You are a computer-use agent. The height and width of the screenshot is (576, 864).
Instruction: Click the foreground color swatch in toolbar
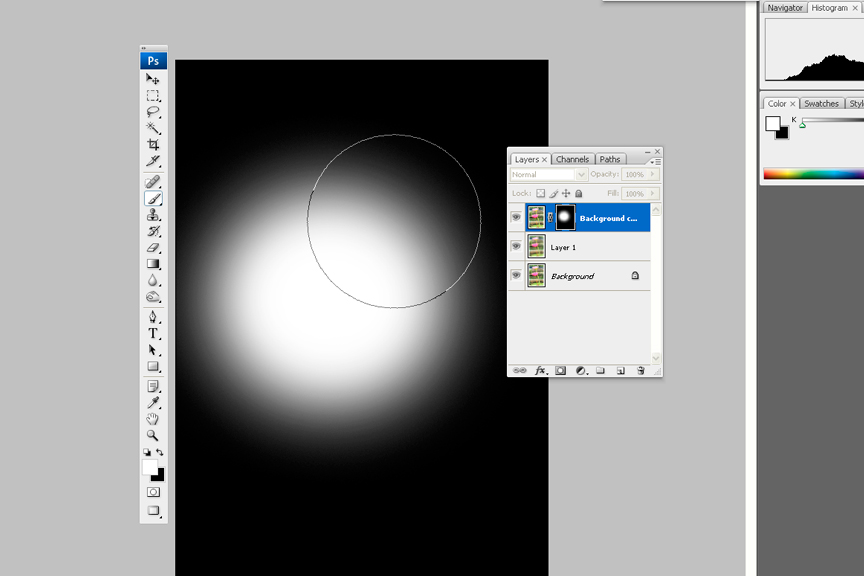pos(151,467)
